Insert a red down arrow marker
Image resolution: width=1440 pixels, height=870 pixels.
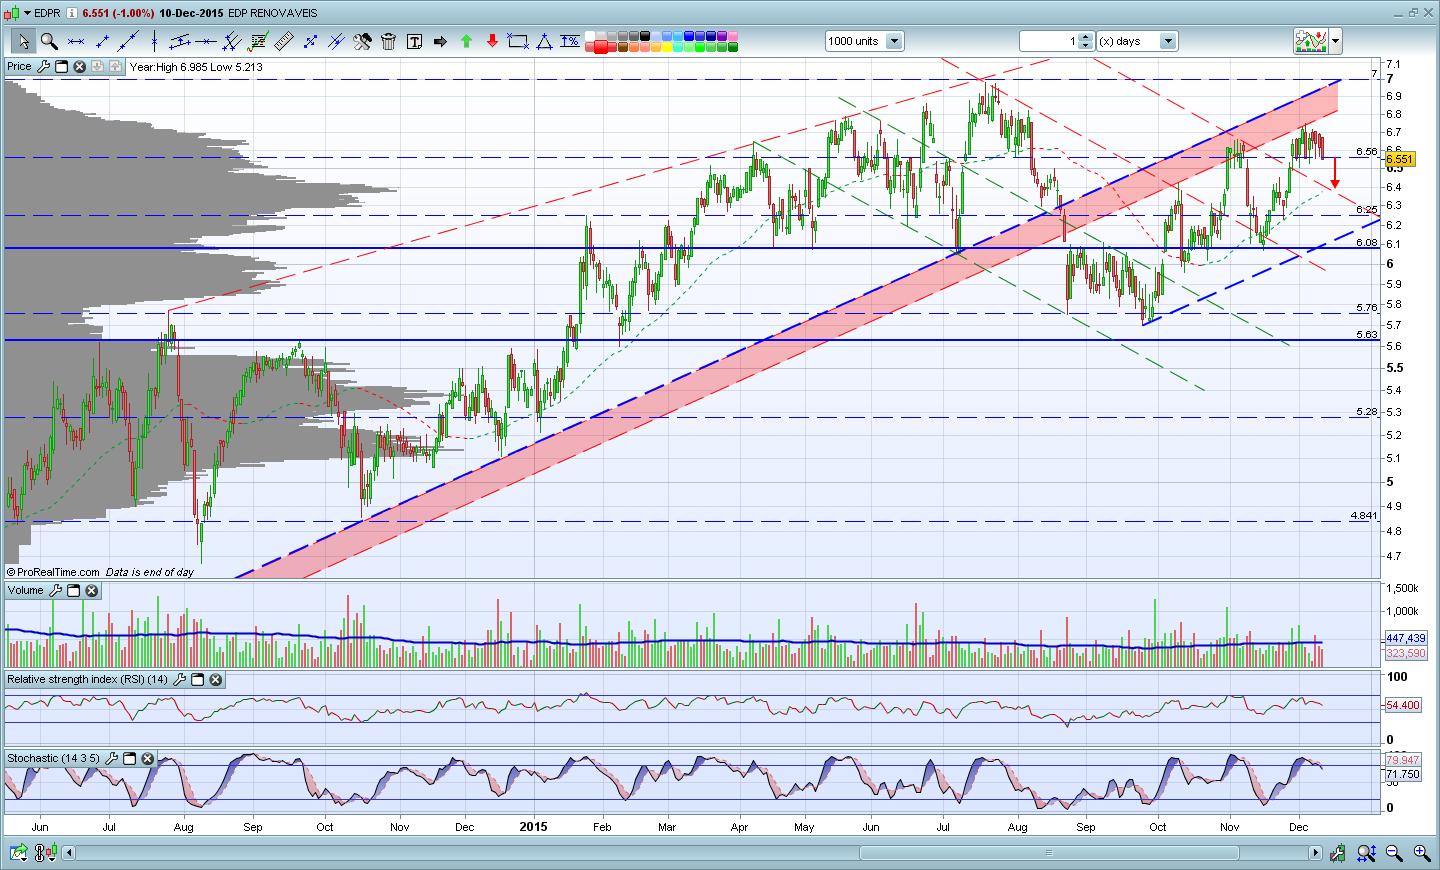coord(492,41)
